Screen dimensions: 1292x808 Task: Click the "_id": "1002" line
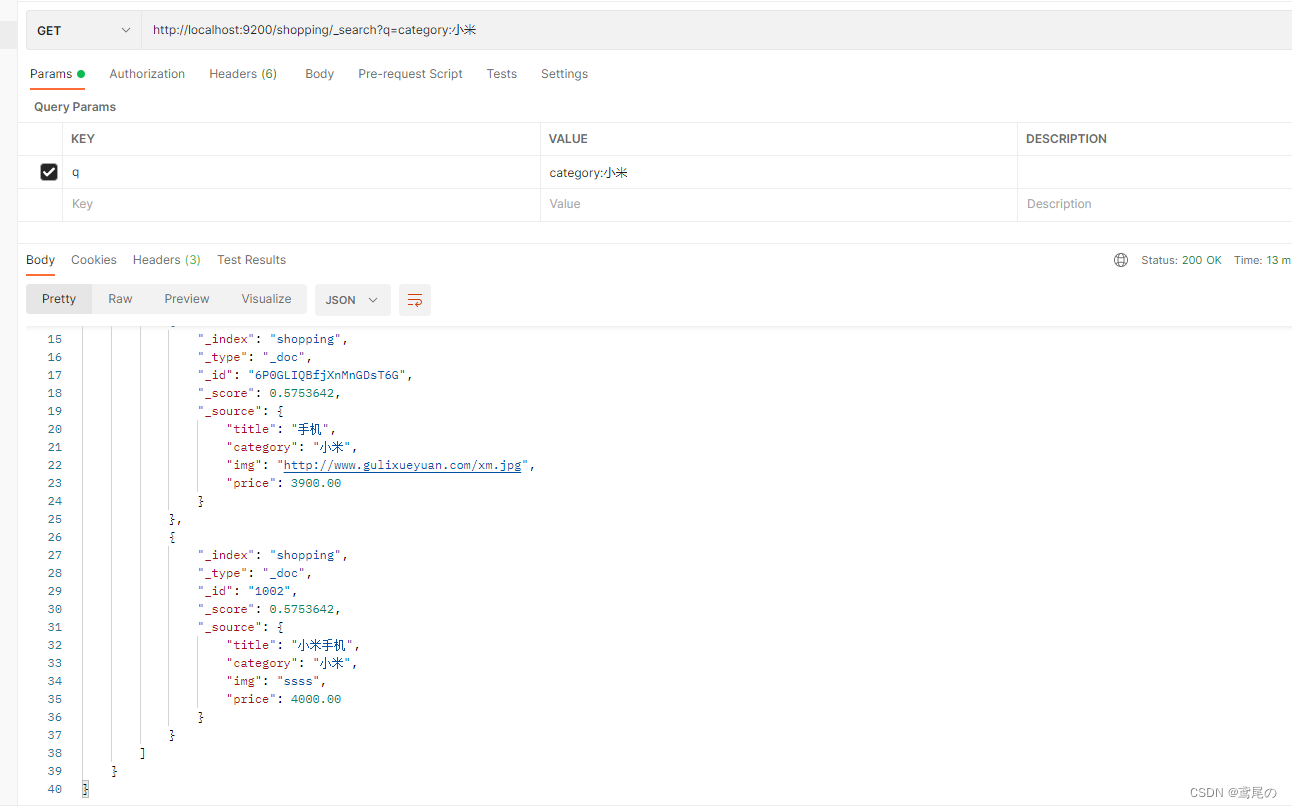pyautogui.click(x=247, y=591)
